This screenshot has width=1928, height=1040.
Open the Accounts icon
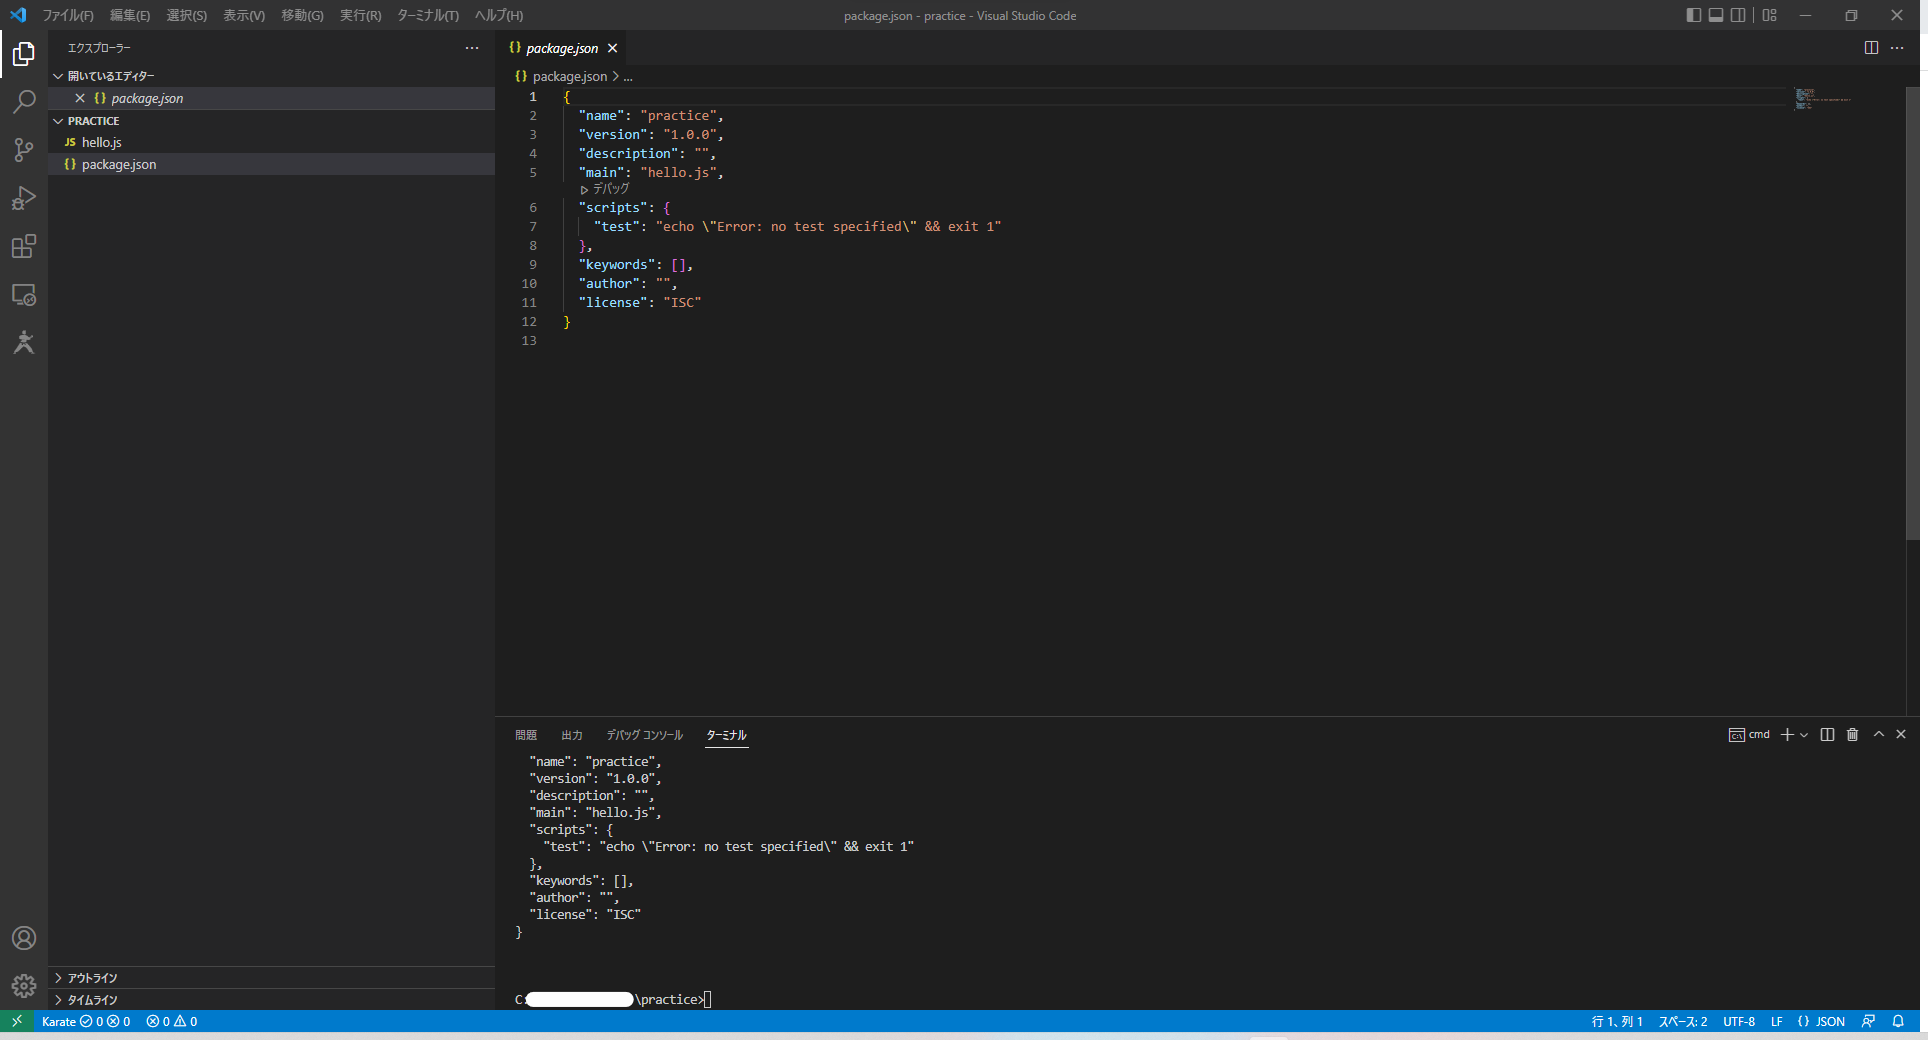pyautogui.click(x=24, y=938)
